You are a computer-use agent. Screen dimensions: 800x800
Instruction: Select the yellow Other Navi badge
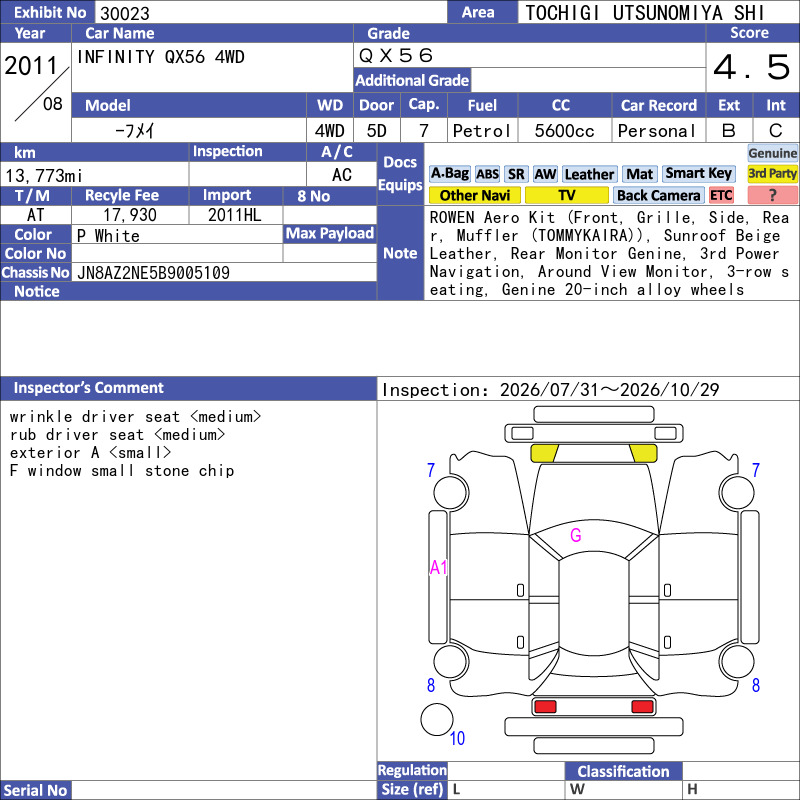coord(474,195)
